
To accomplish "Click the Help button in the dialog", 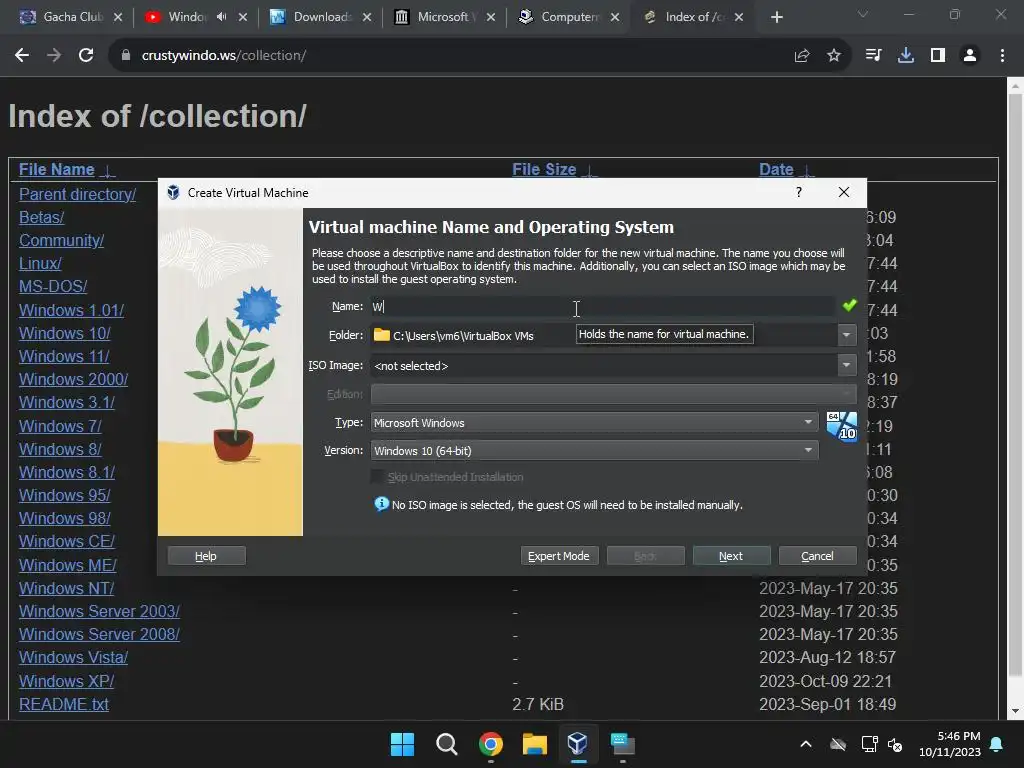I will pos(206,556).
